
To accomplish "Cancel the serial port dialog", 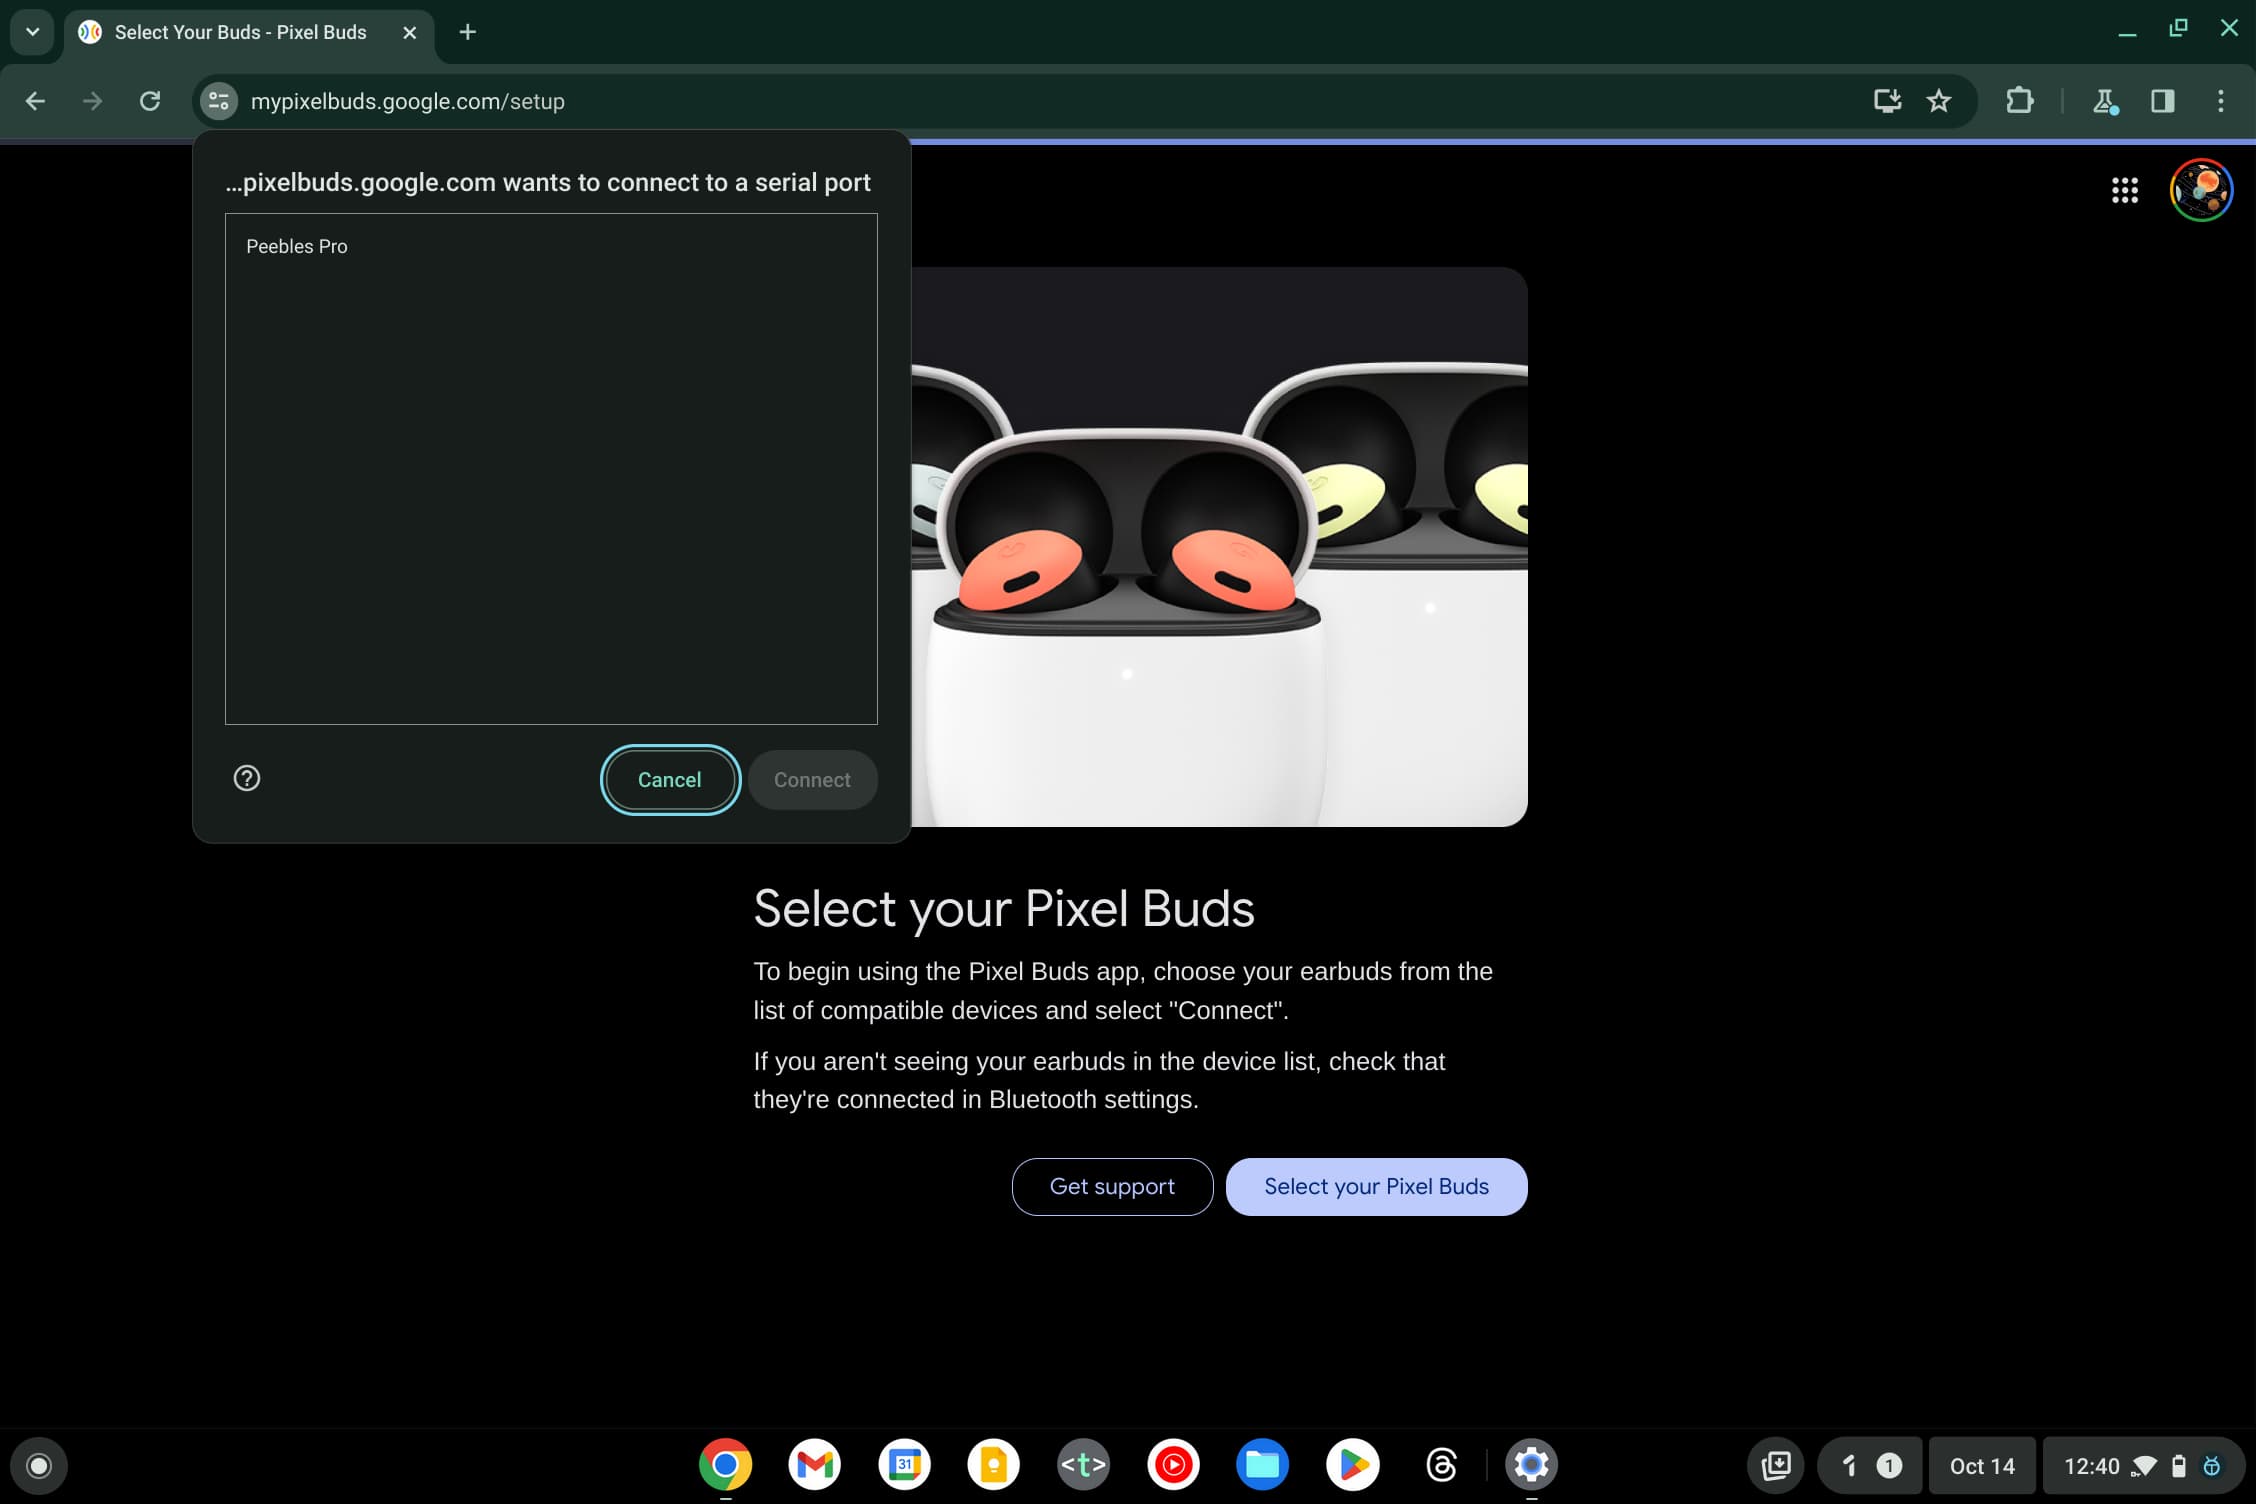I will 669,780.
